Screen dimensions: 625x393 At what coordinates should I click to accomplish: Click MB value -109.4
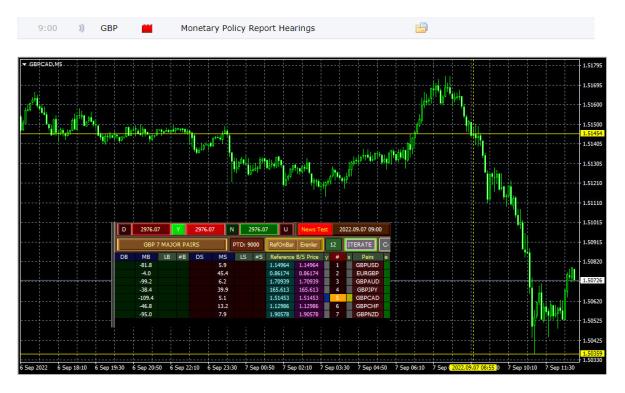[147, 298]
